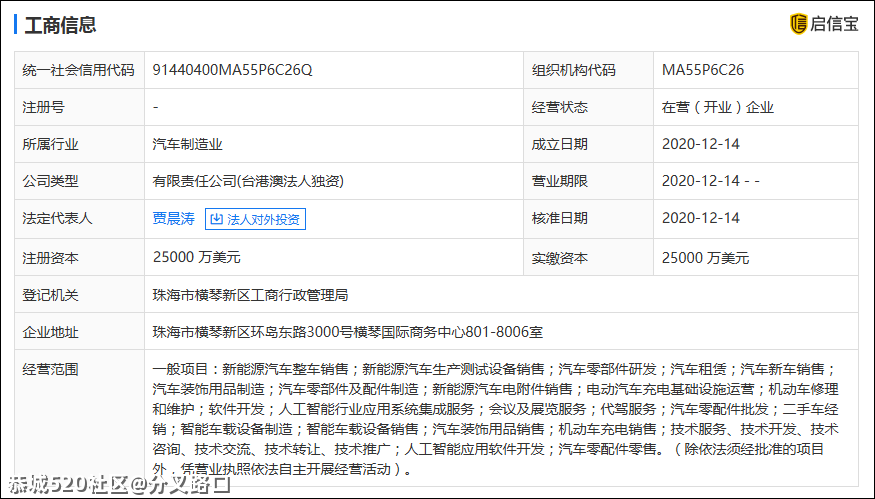Screen dimensions: 875x499
Task: Click the 公司类型 label
Action: pos(50,181)
